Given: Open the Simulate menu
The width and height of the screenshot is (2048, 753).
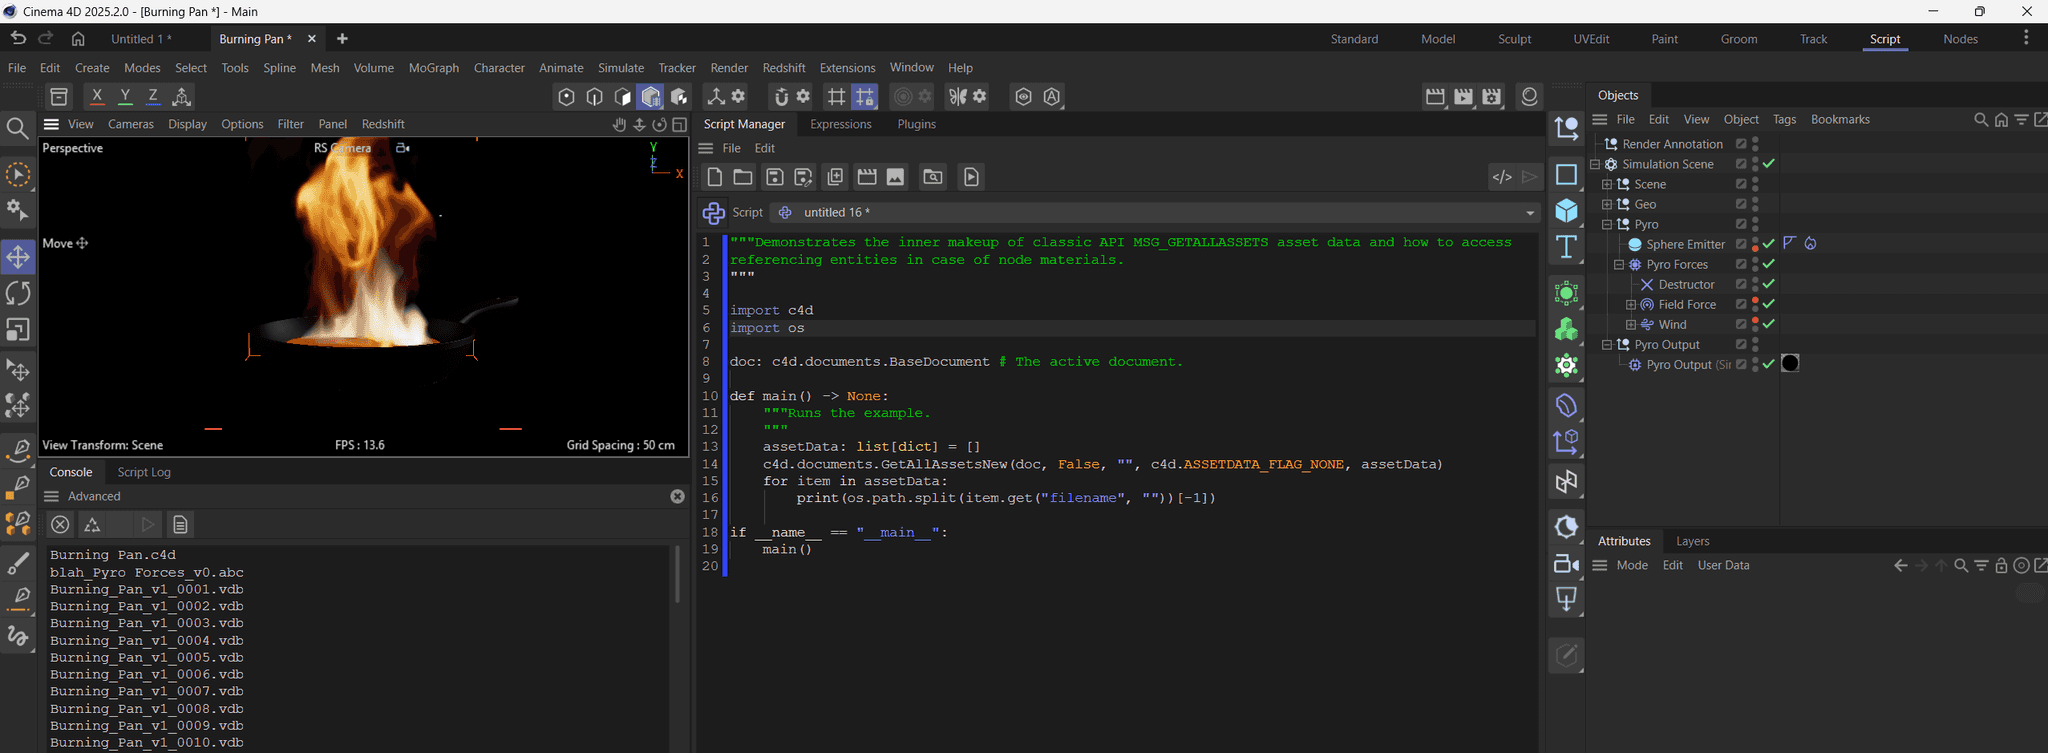Looking at the screenshot, I should pyautogui.click(x=621, y=68).
